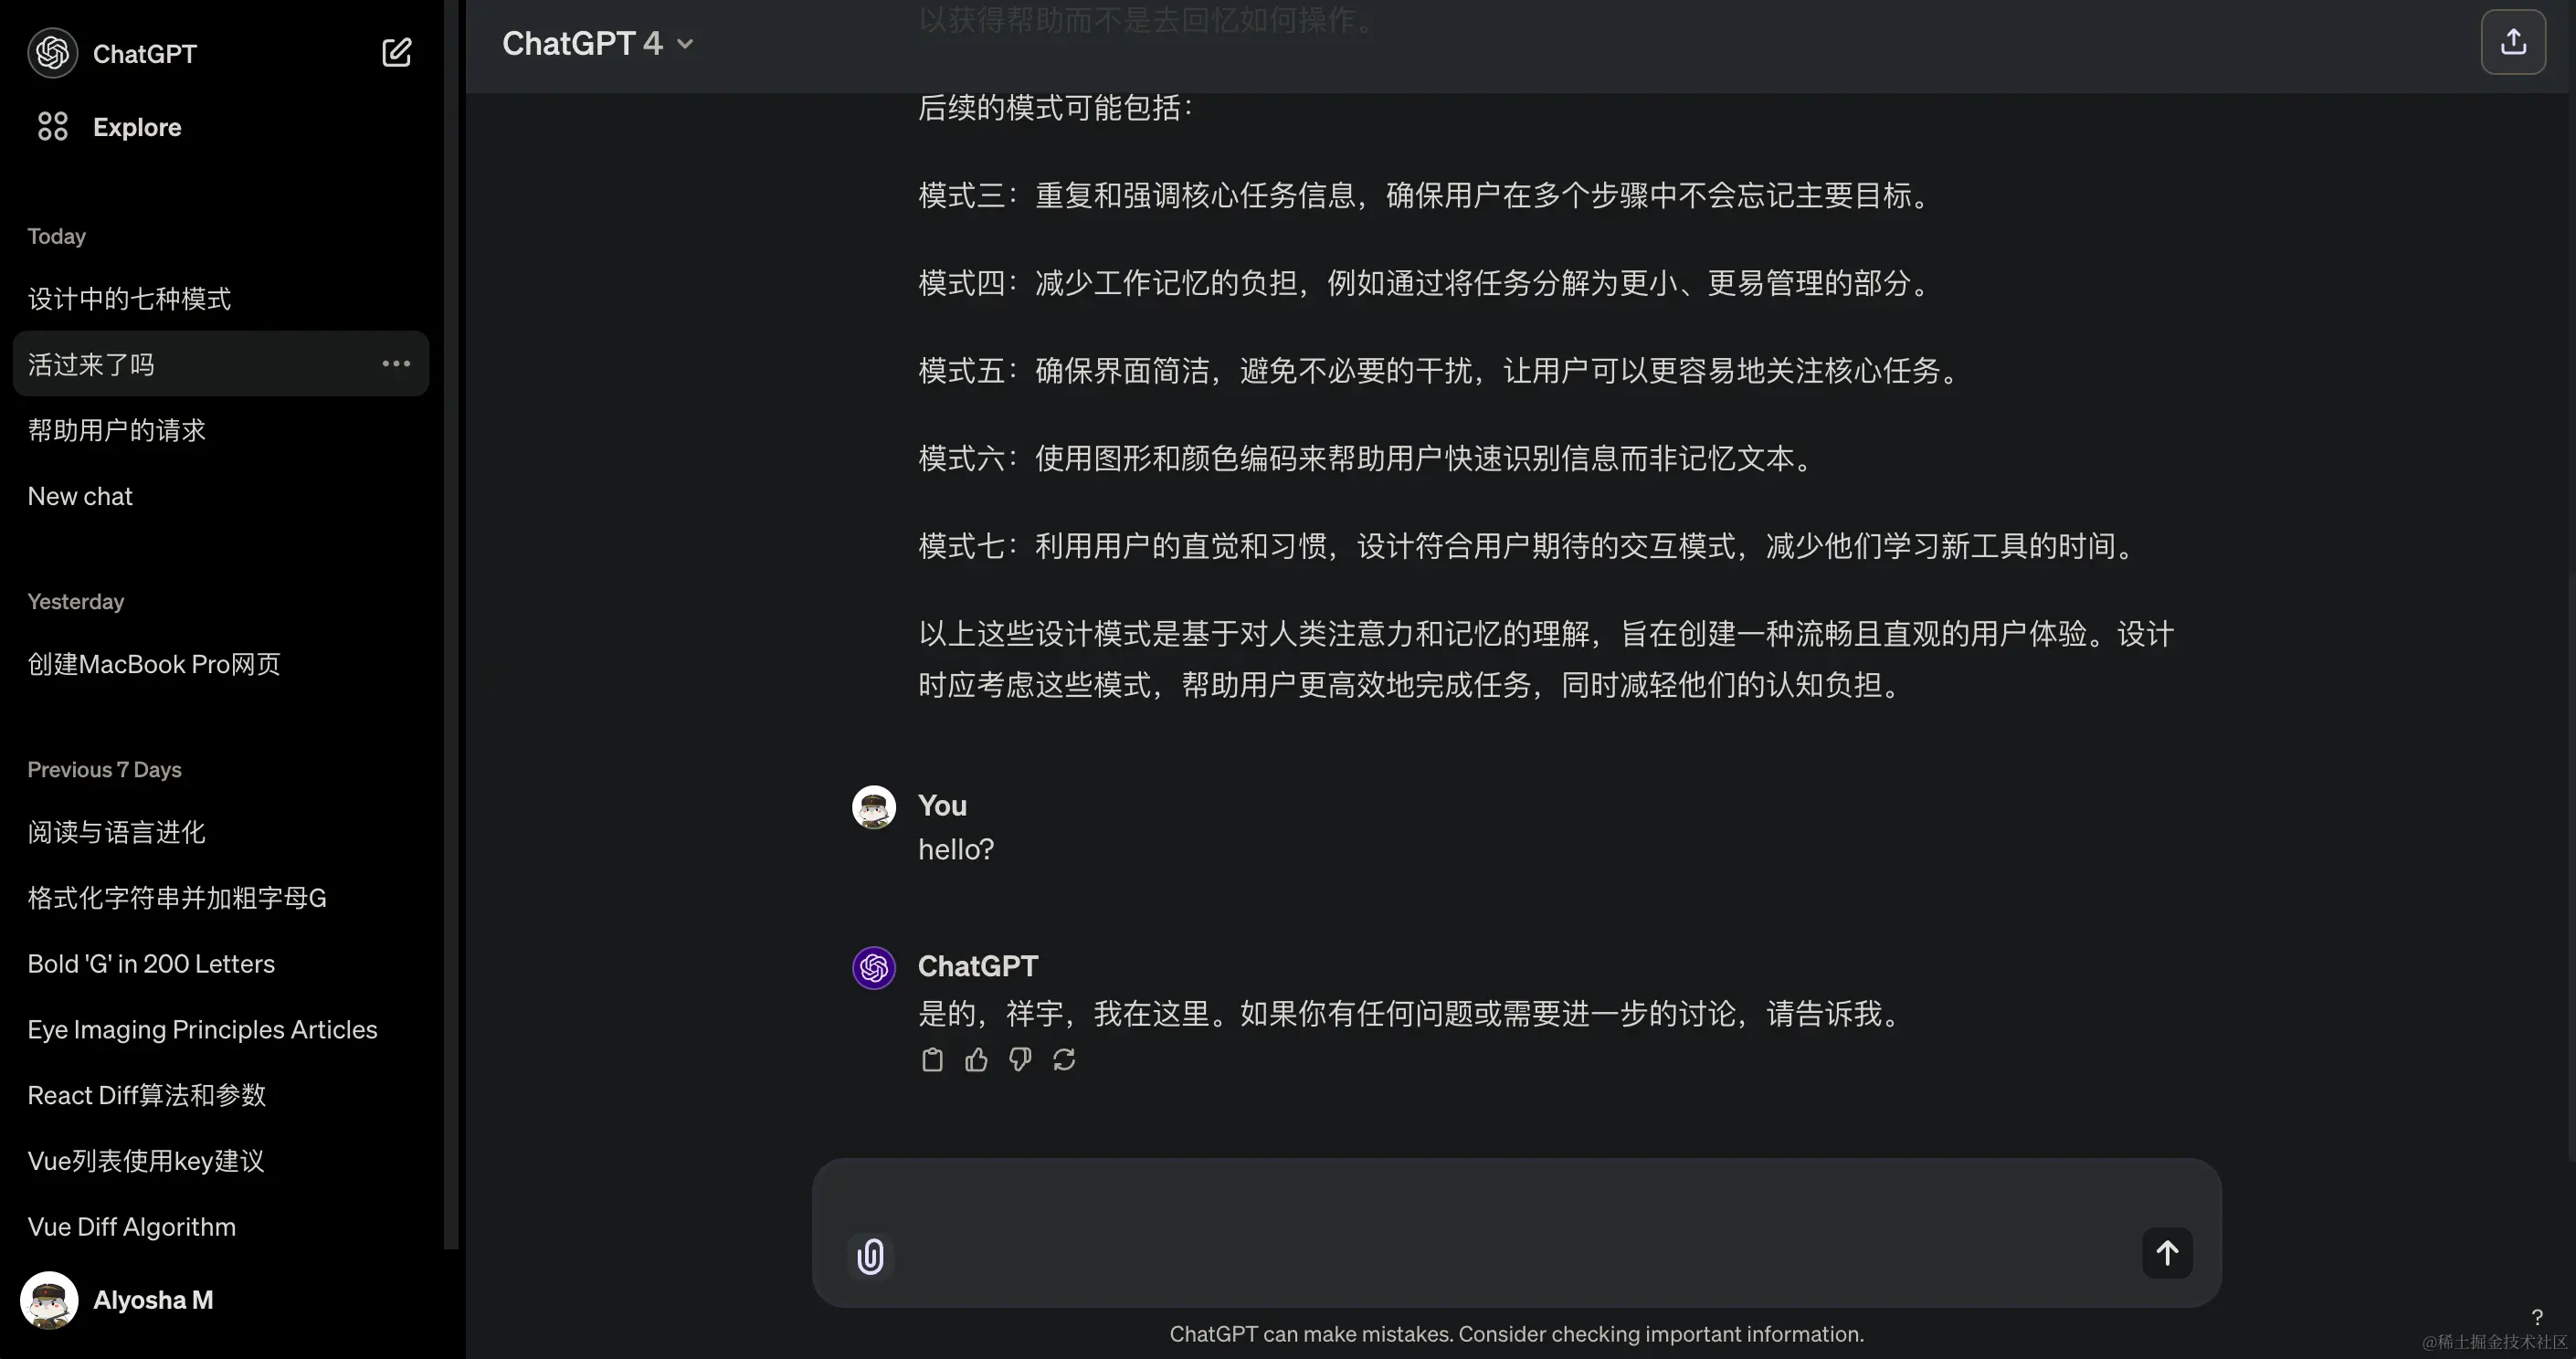Copy the ChatGPT response with clipboard icon
The height and width of the screenshot is (1359, 2576).
[932, 1060]
